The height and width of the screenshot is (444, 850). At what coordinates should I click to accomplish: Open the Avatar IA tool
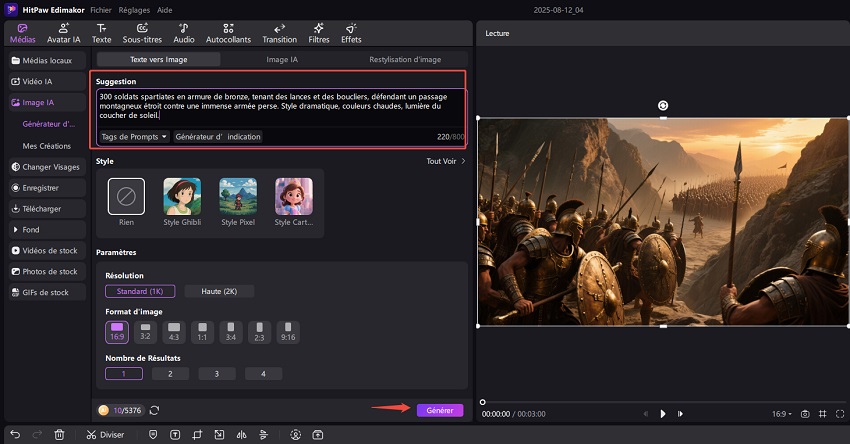point(63,33)
